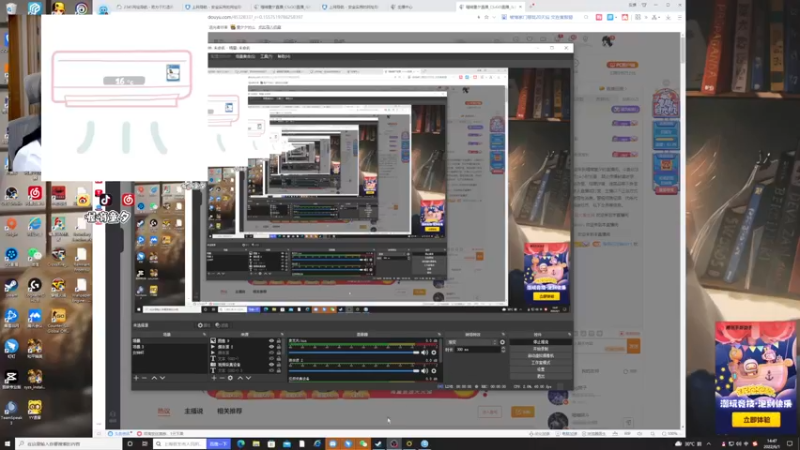The width and height of the screenshot is (800, 450).
Task: Open 麦克风/Aux audio settings gear in mixer
Action: (434, 353)
